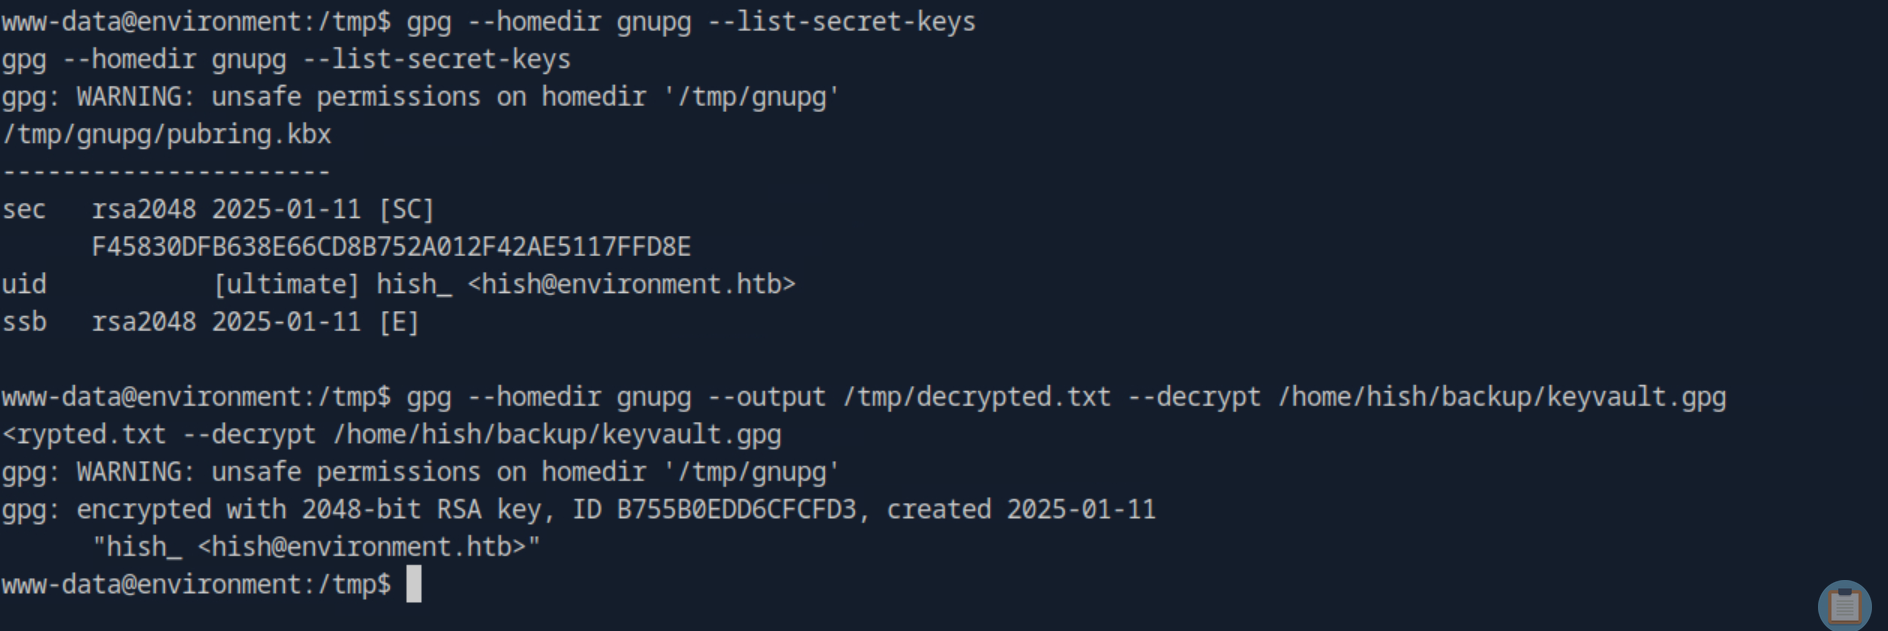The width and height of the screenshot is (1888, 631).
Task: Click the "sec" secret key label
Action: coord(24,210)
